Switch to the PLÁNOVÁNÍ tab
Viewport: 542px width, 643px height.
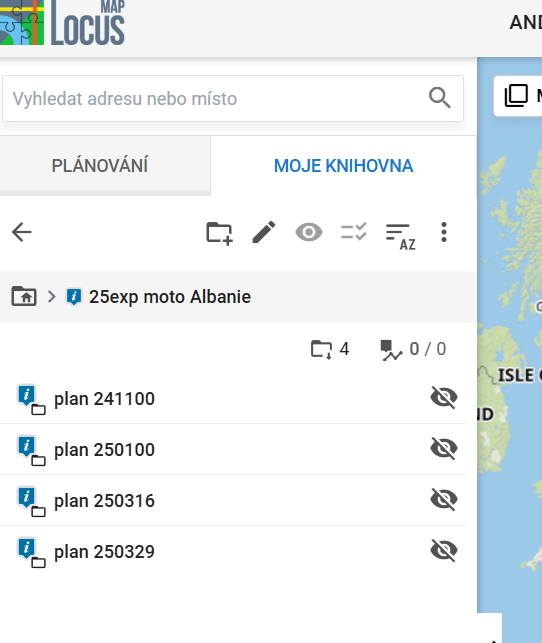click(100, 166)
